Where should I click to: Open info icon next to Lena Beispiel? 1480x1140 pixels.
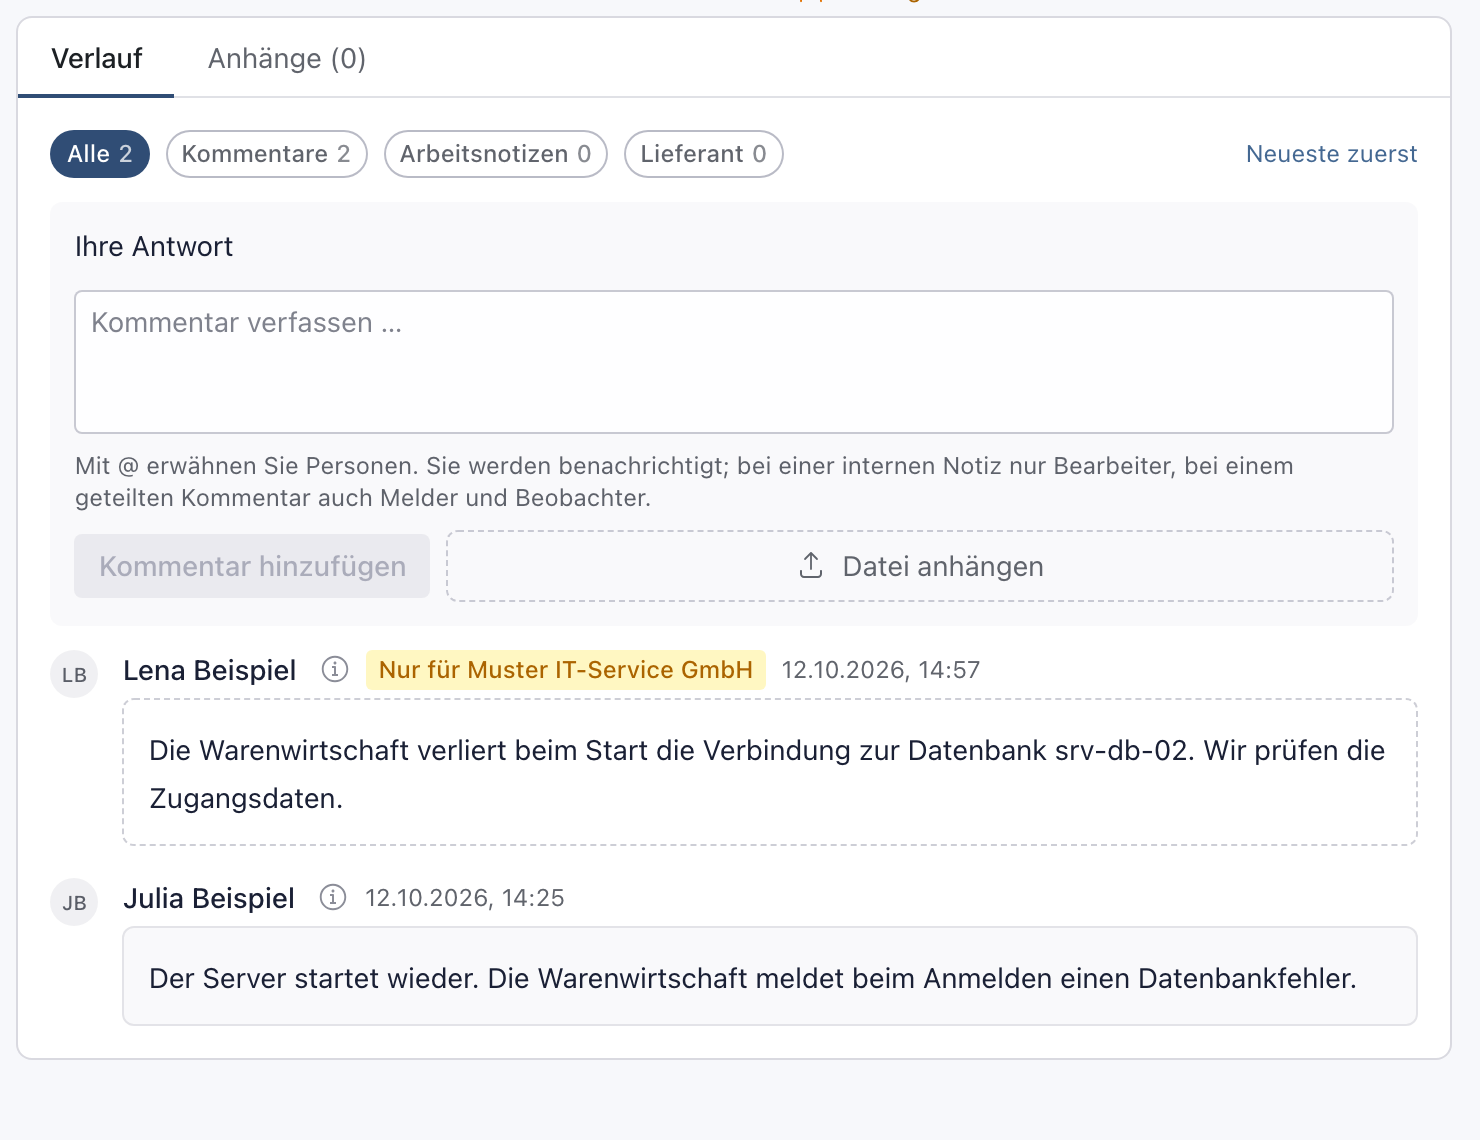[x=335, y=669]
